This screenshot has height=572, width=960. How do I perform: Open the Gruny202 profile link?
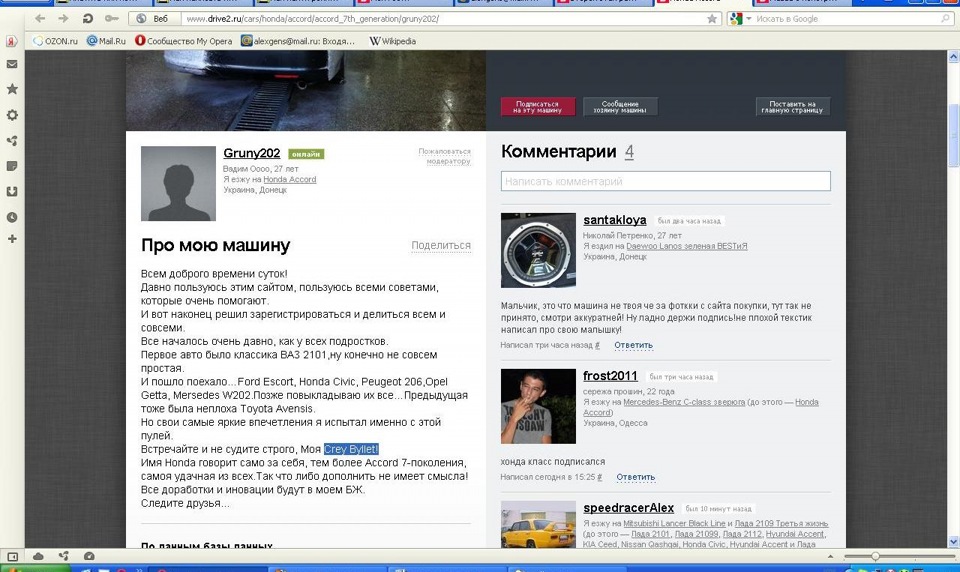pos(251,153)
